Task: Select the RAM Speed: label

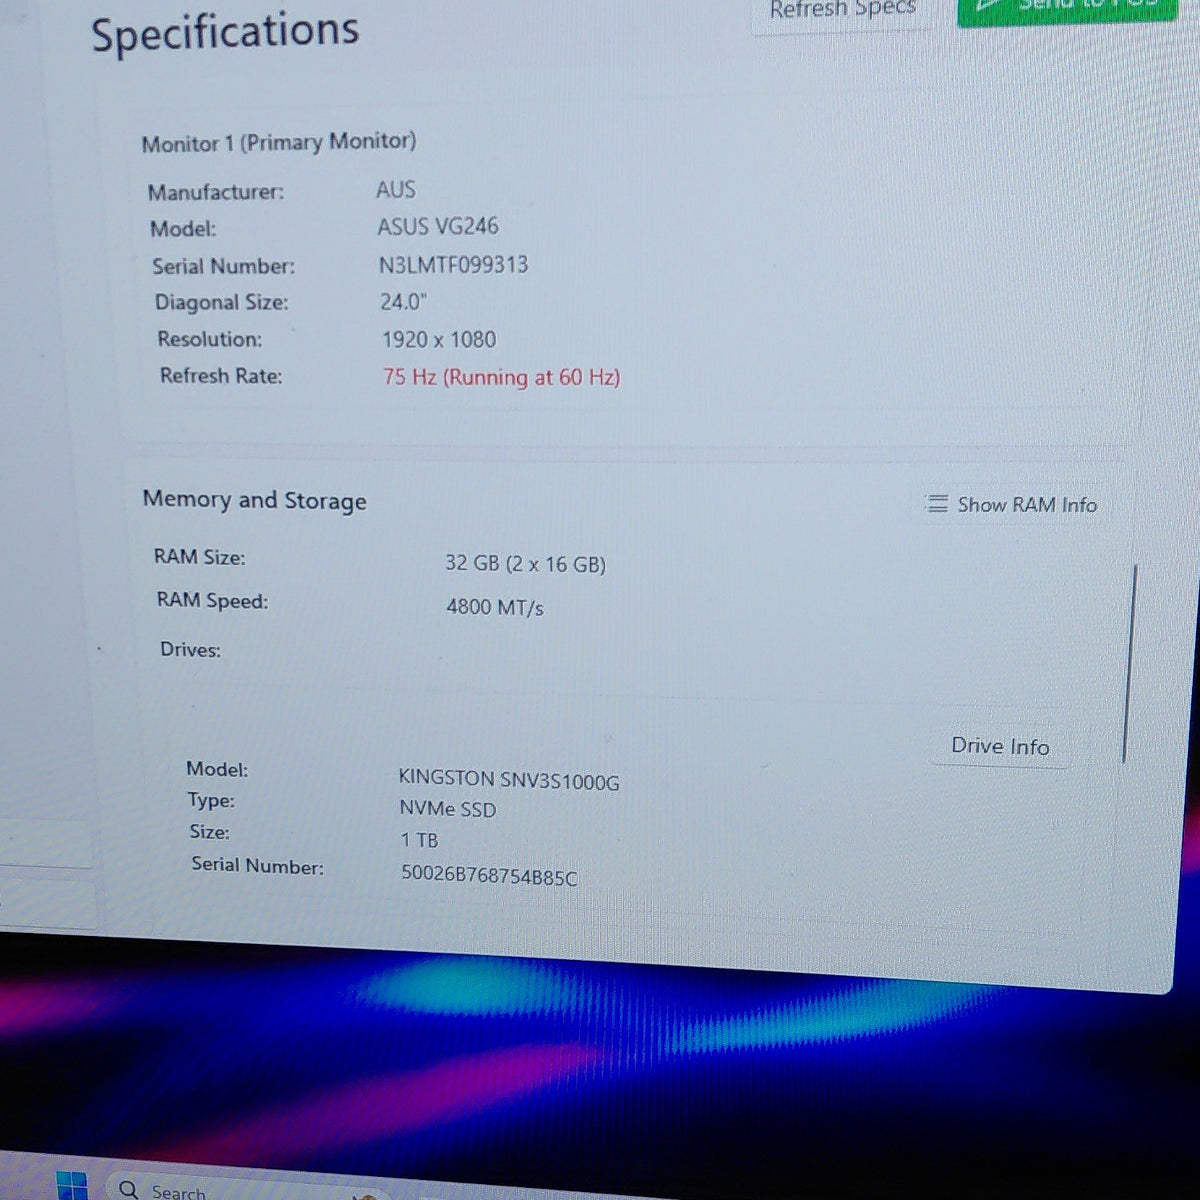Action: (x=212, y=601)
